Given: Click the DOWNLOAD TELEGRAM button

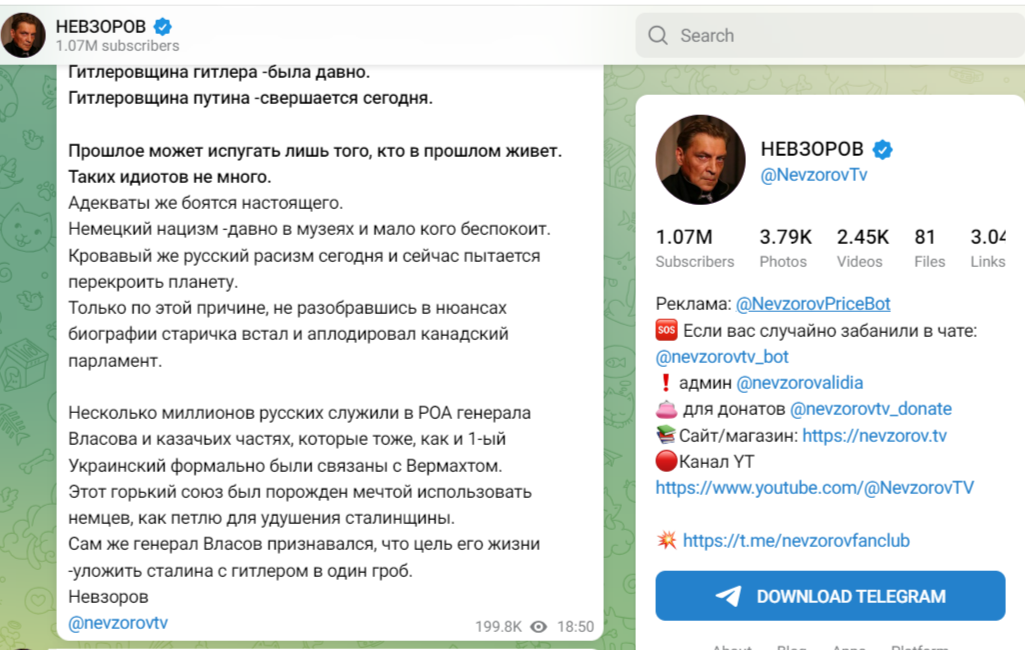Looking at the screenshot, I should click(830, 596).
